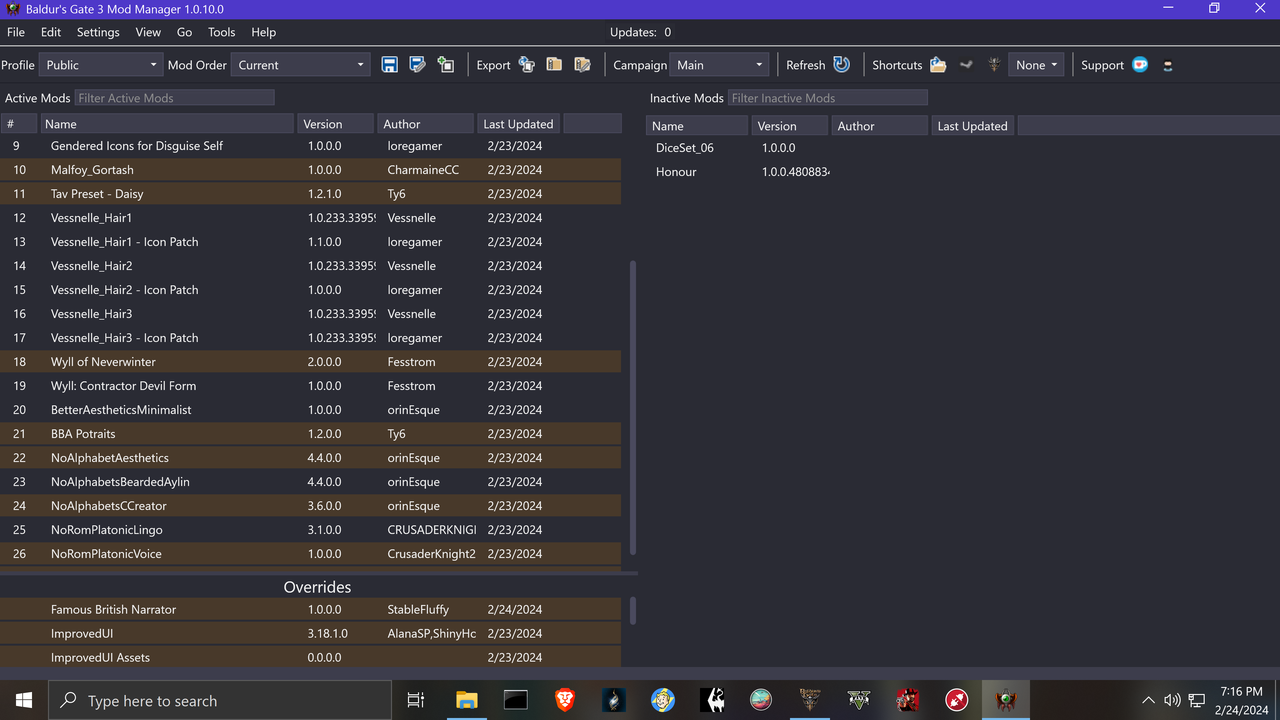Image resolution: width=1280 pixels, height=720 pixels.
Task: Click the Save Load Order floppy icon
Action: 390,65
